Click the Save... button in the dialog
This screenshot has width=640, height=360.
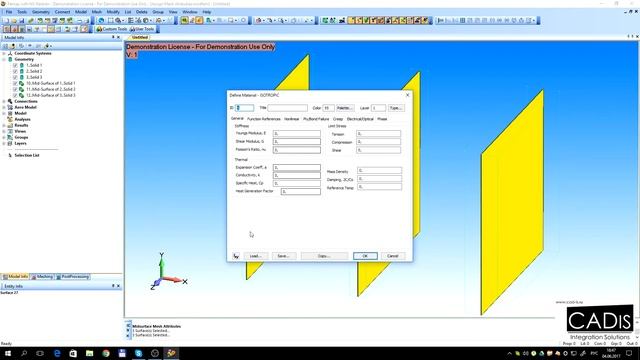(x=283, y=256)
